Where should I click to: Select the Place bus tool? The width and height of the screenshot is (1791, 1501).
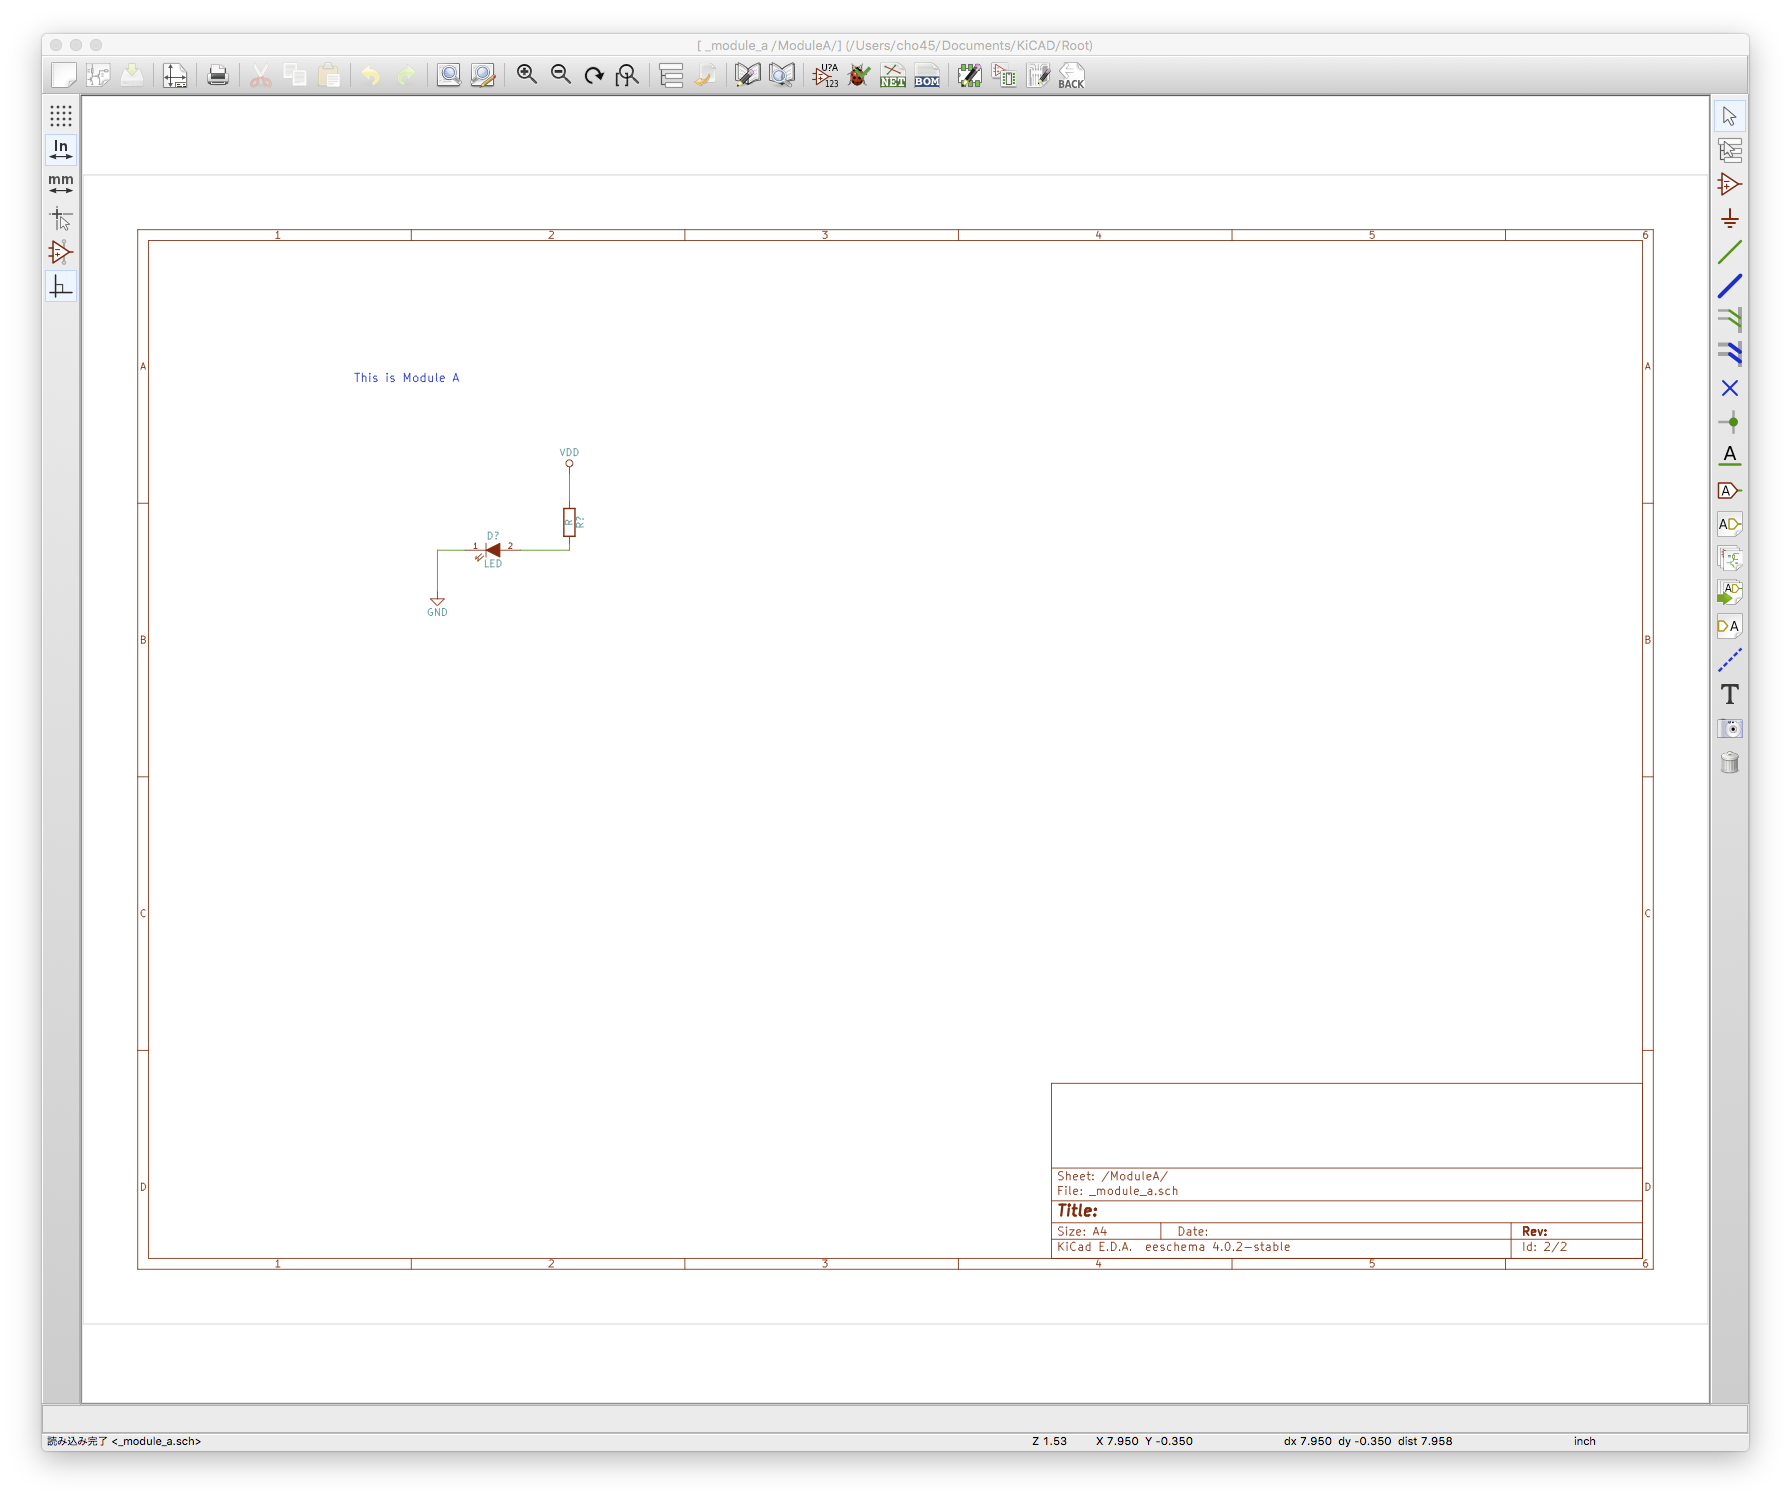(1729, 286)
